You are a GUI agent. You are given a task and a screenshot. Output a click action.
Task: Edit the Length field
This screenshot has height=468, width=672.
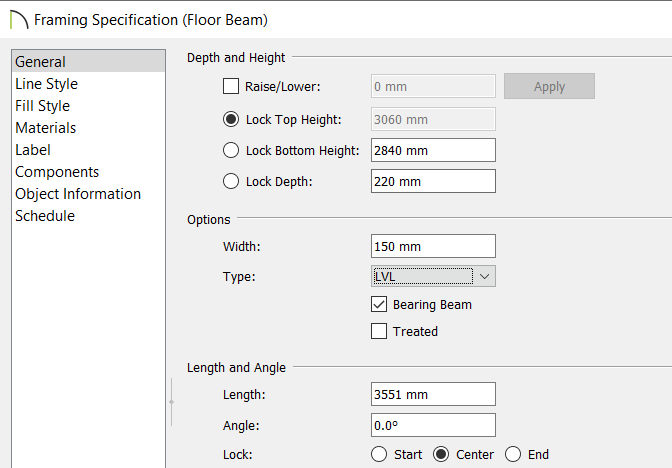[x=433, y=394]
